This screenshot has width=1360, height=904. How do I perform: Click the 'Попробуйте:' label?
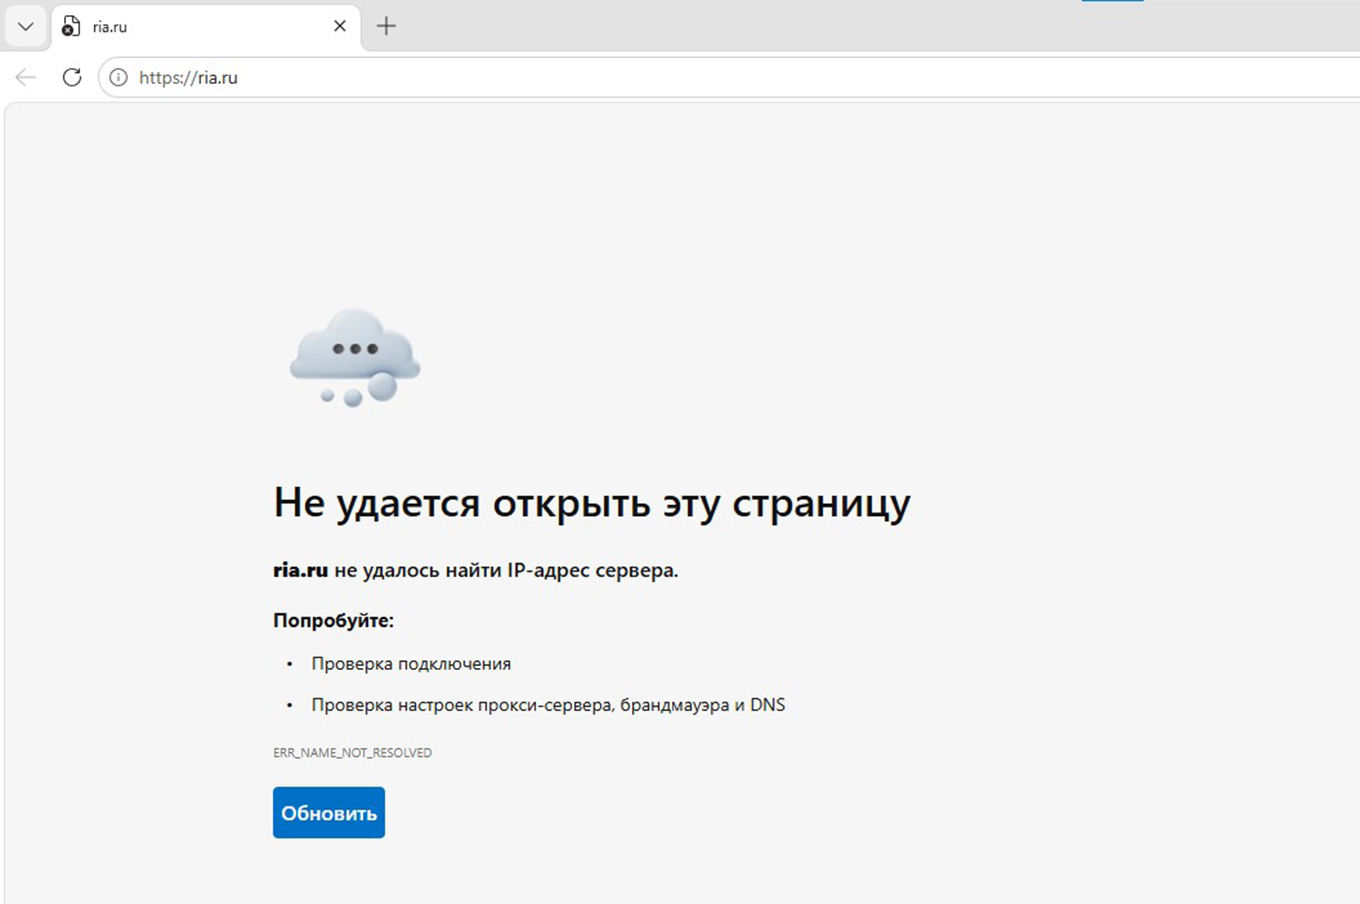(333, 621)
